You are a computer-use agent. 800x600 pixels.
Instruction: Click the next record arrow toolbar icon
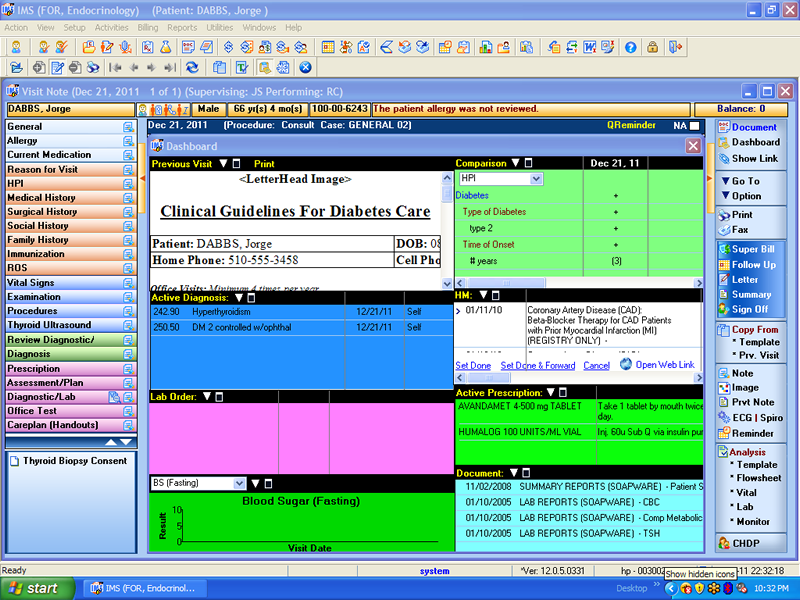(x=151, y=67)
